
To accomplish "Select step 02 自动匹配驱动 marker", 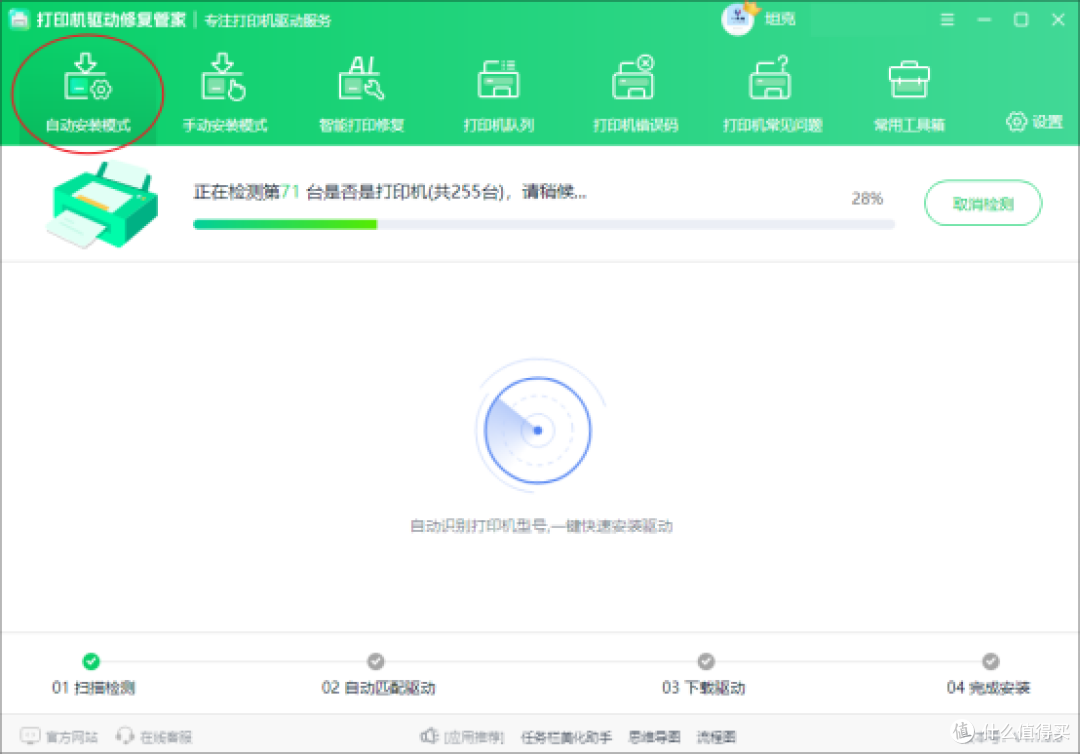I will point(375,662).
